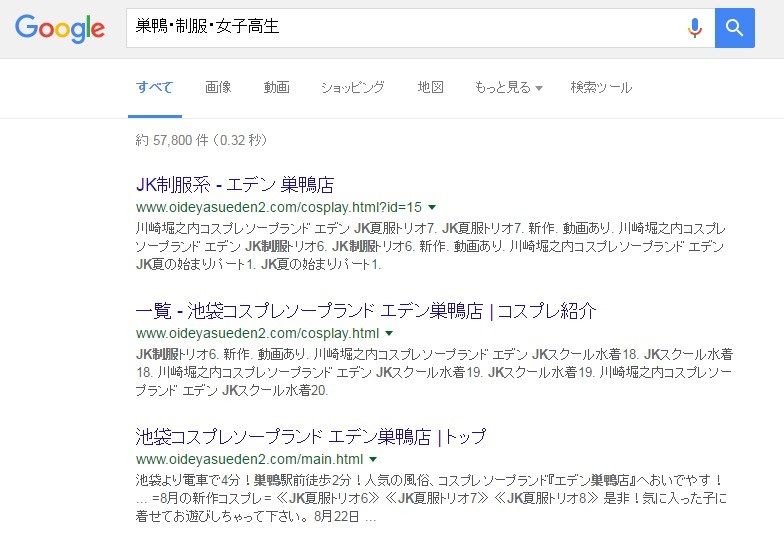The width and height of the screenshot is (784, 540).
Task: Expand the もっと見る dropdown
Action: coord(508,88)
